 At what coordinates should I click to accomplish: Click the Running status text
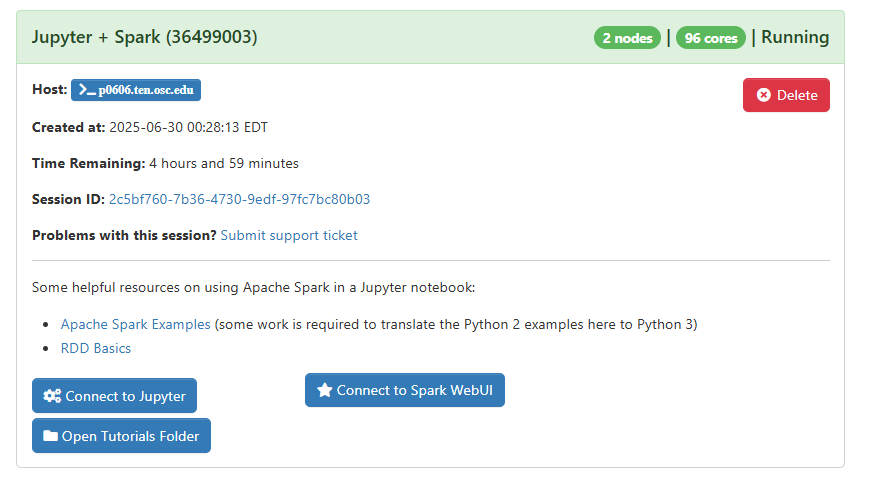tap(795, 37)
